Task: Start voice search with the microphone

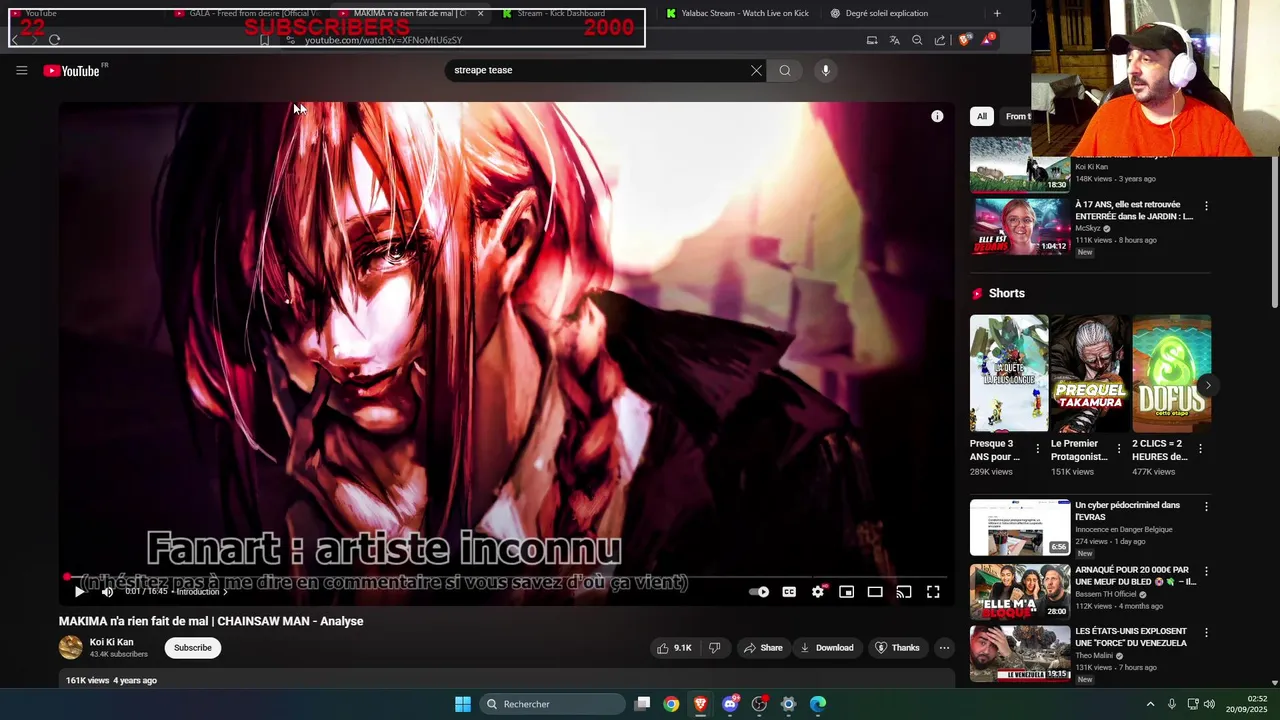Action: click(825, 70)
